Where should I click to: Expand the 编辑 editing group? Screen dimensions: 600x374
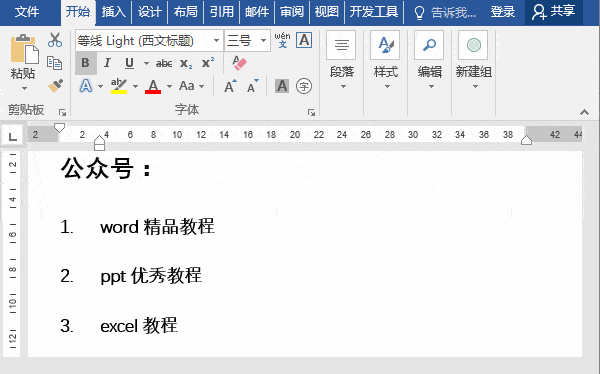tap(430, 61)
